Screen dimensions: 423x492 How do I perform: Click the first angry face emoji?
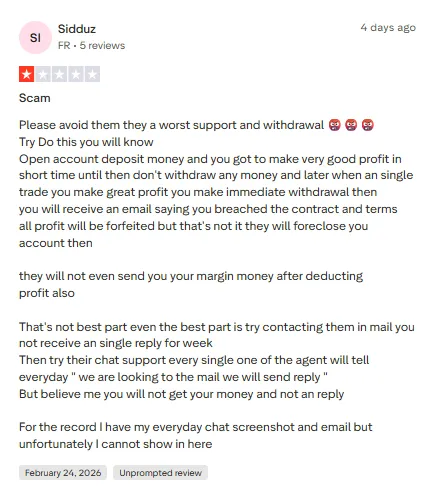[334, 125]
